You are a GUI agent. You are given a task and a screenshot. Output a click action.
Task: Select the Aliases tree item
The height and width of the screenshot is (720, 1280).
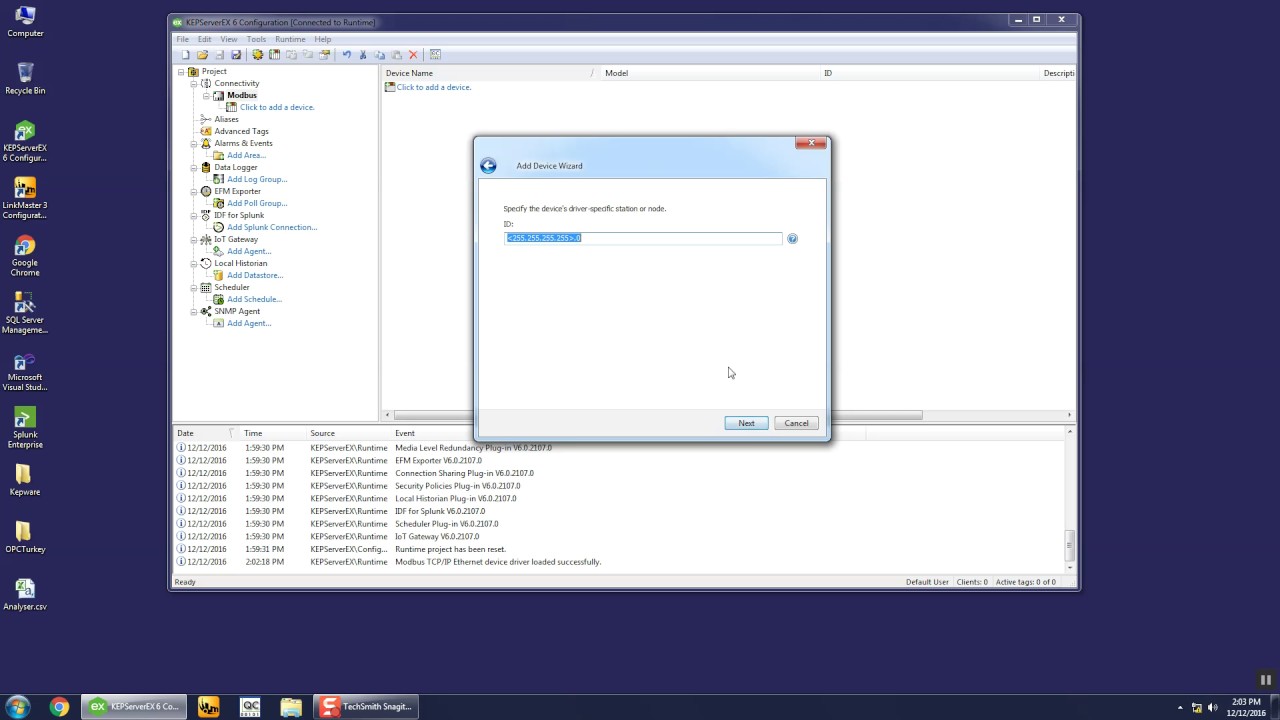[226, 120]
